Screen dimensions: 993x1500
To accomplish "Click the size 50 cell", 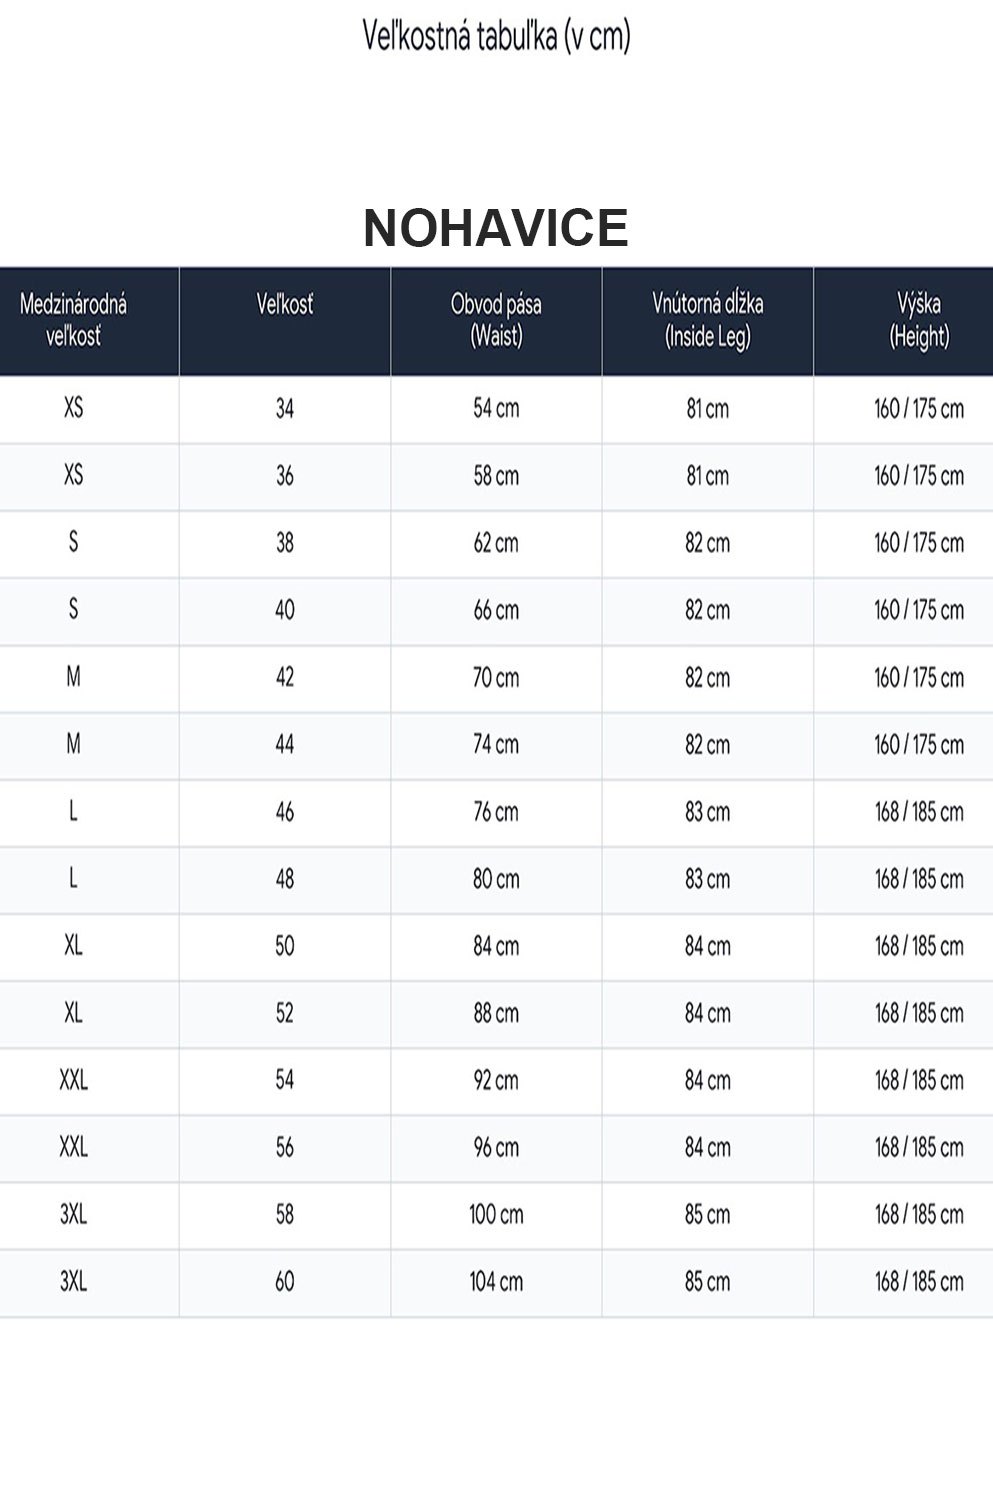I will 285,946.
